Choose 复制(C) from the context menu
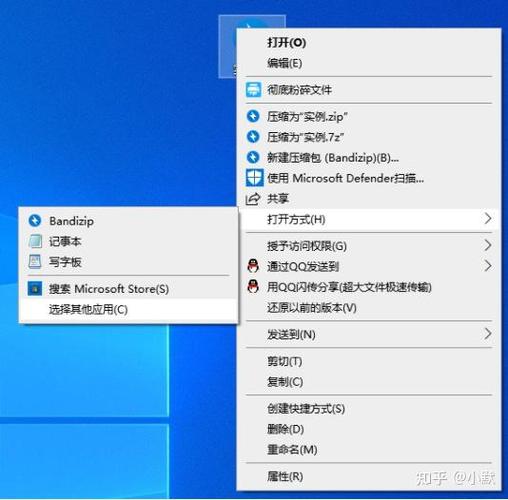Screen dimensions: 508x500 pyautogui.click(x=369, y=382)
